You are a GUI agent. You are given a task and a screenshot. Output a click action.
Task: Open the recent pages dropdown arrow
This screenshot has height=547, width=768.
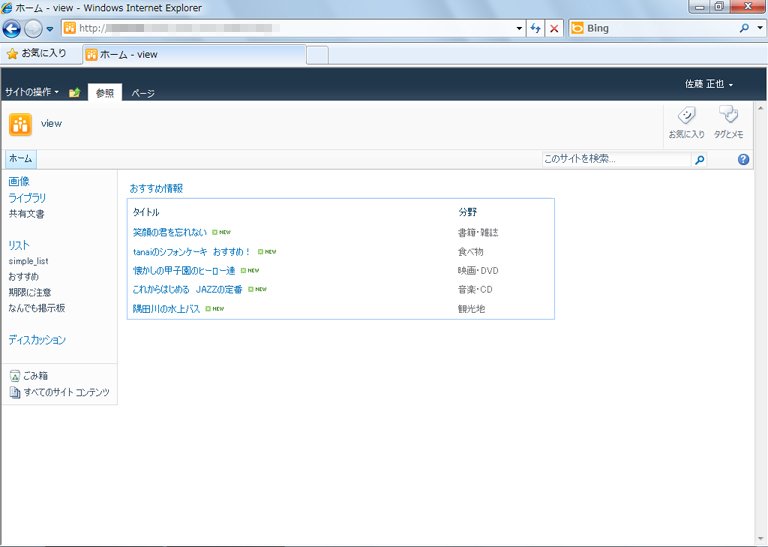50,29
